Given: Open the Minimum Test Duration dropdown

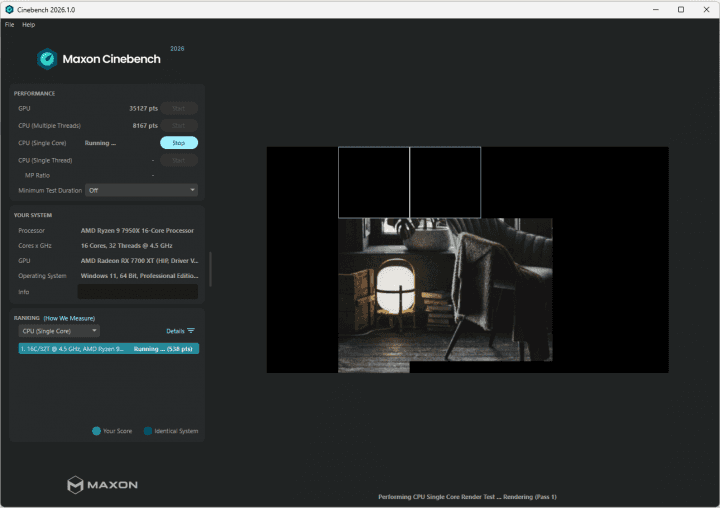Looking at the screenshot, I should coord(141,190).
